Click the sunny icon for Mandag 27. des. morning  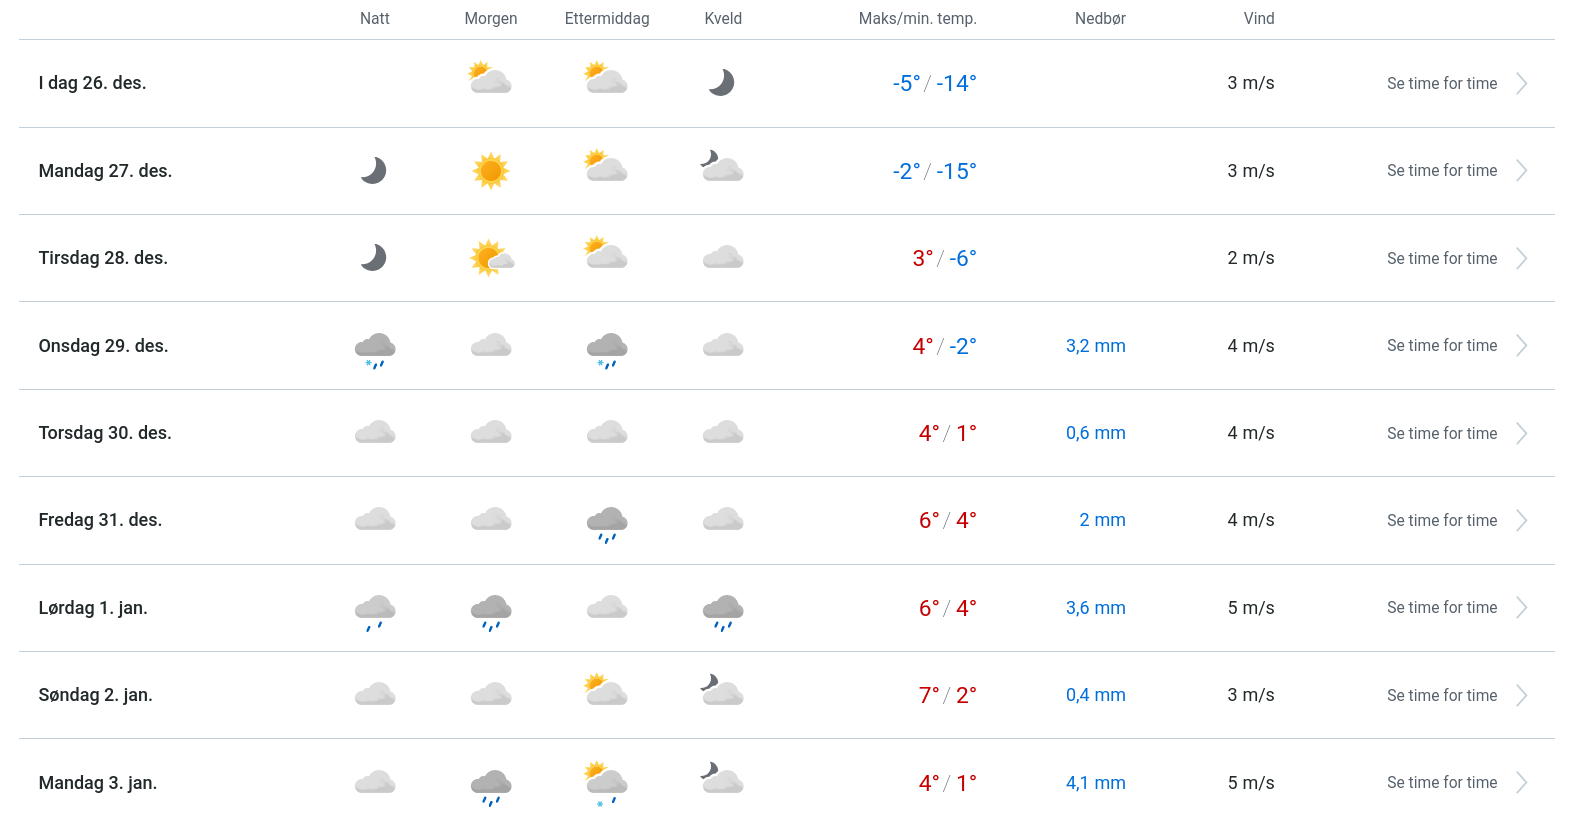490,171
